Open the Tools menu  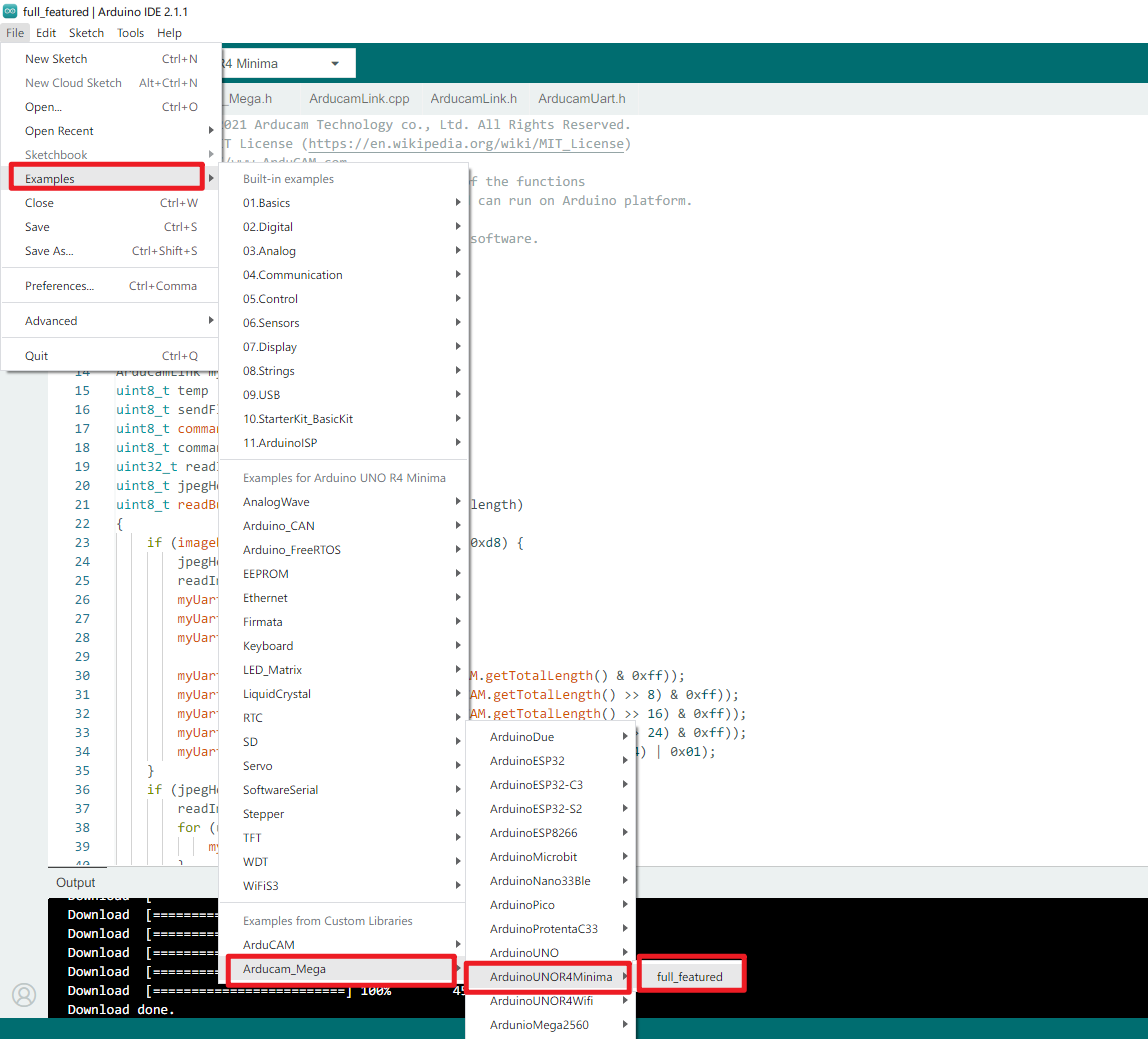click(130, 33)
